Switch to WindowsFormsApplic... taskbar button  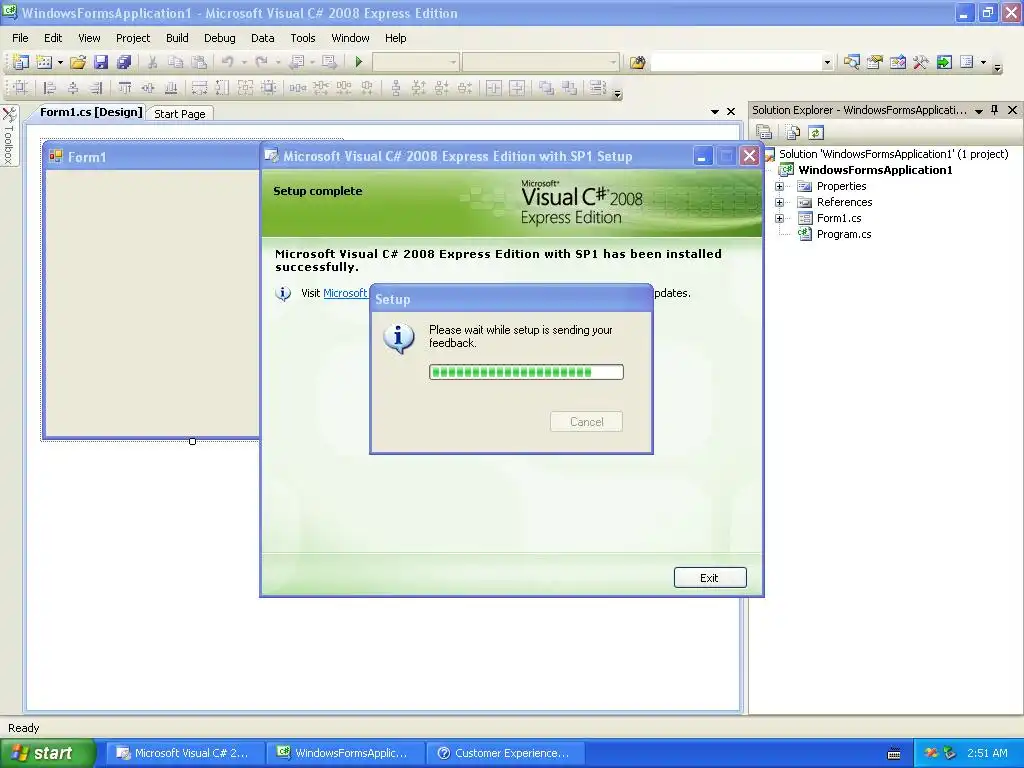[344, 753]
